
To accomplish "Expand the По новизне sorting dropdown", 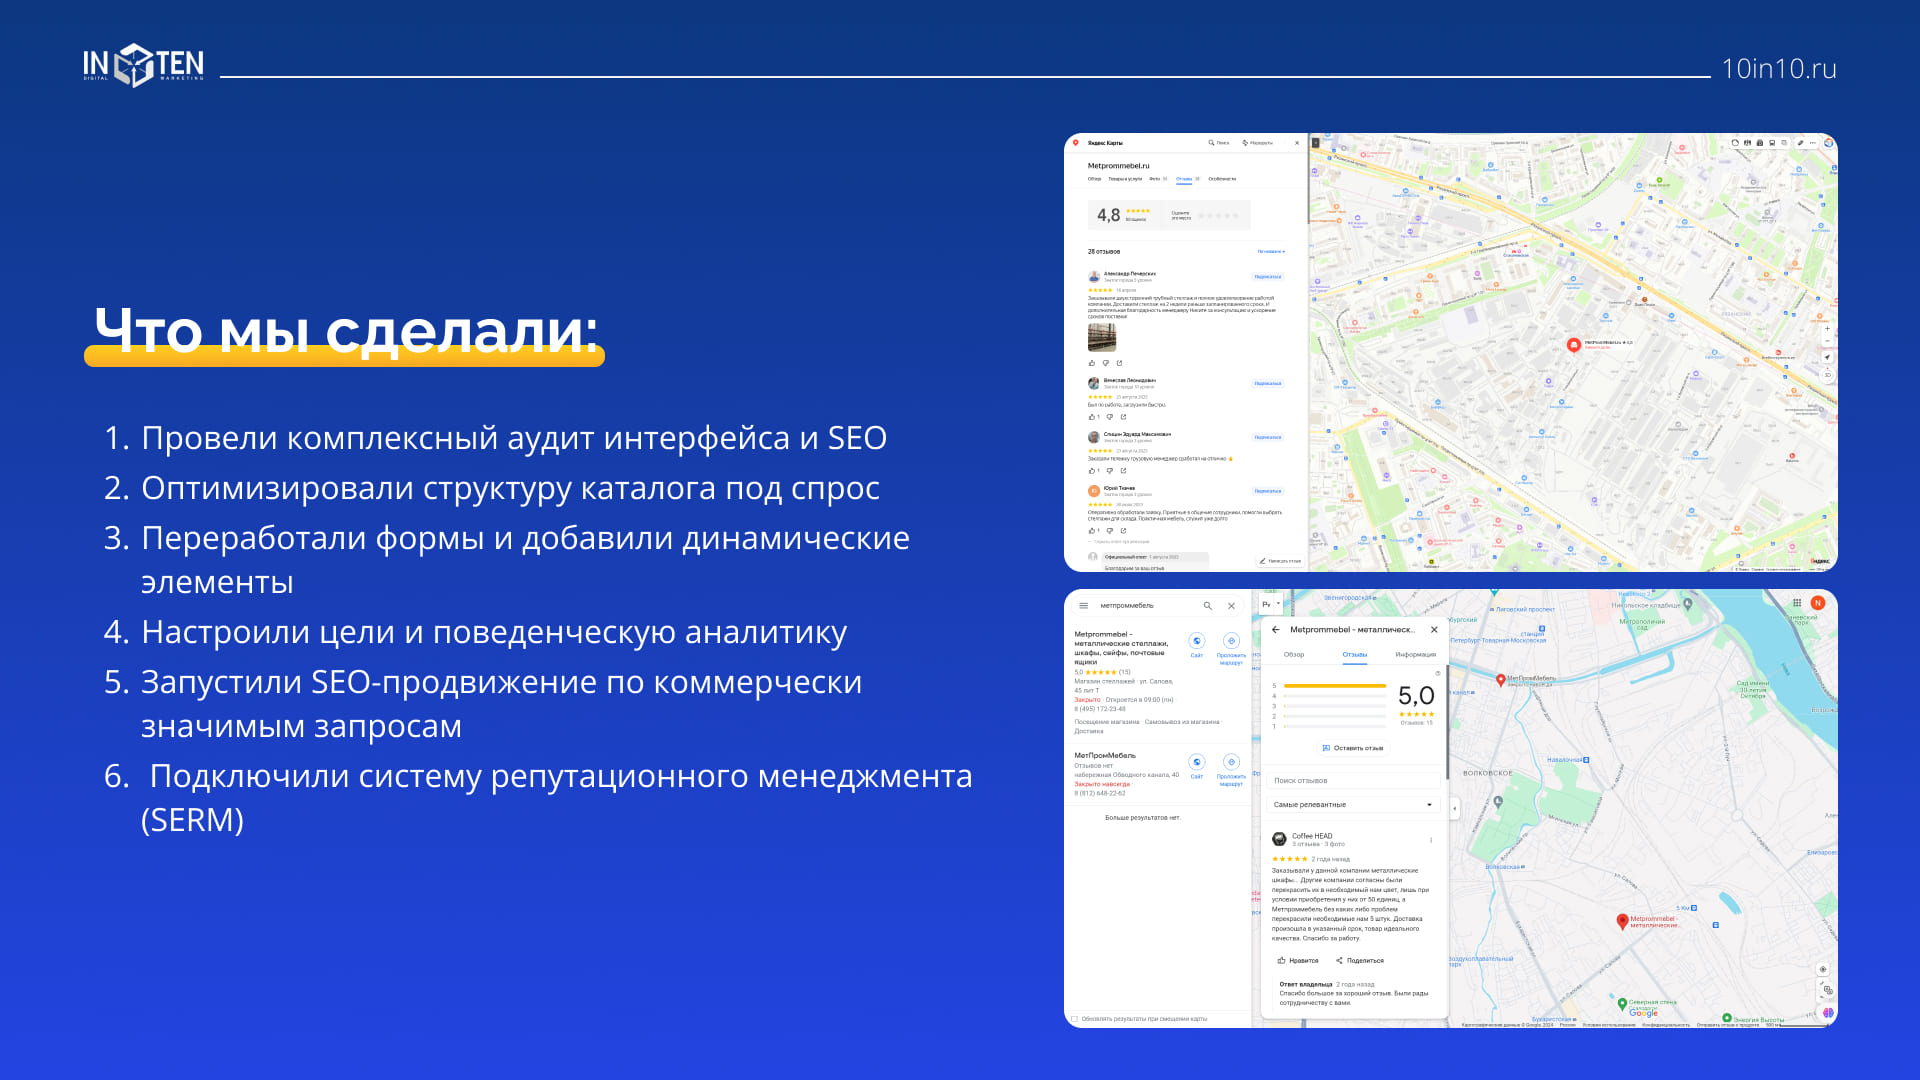I will (1270, 252).
